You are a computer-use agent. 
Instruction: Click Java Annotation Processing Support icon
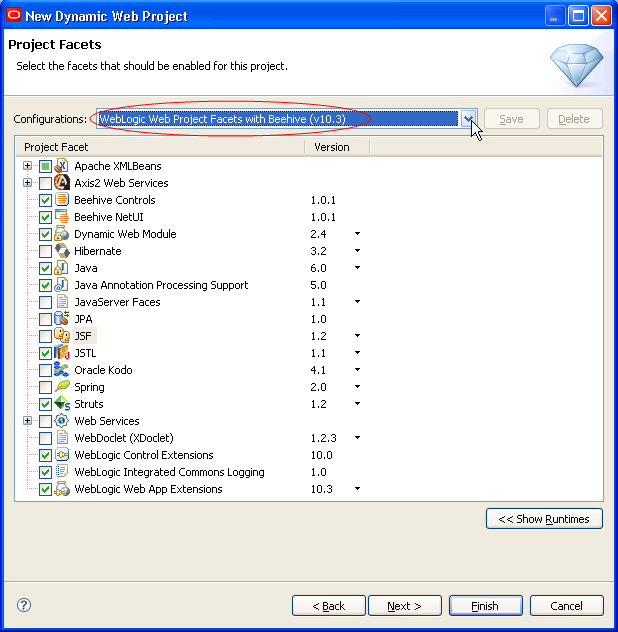click(x=61, y=285)
